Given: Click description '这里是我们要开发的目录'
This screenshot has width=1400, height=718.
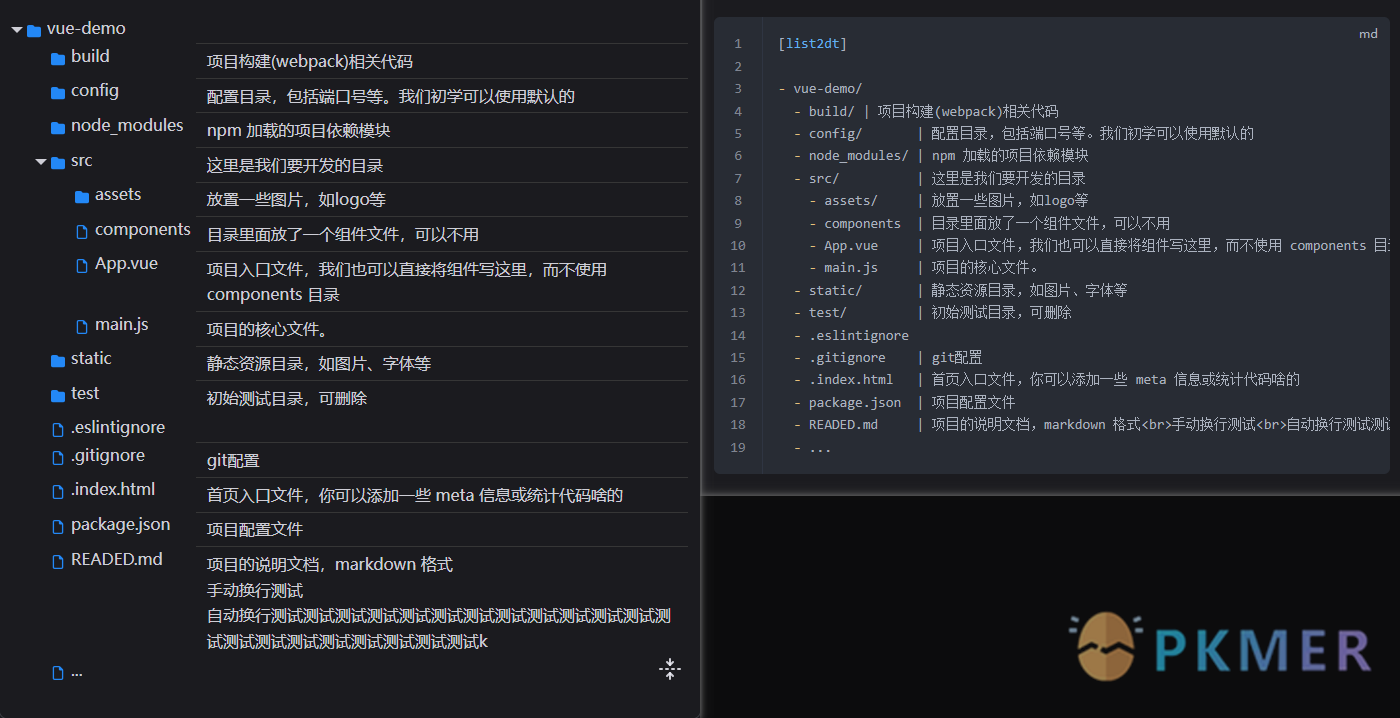Looking at the screenshot, I should click(x=295, y=166).
